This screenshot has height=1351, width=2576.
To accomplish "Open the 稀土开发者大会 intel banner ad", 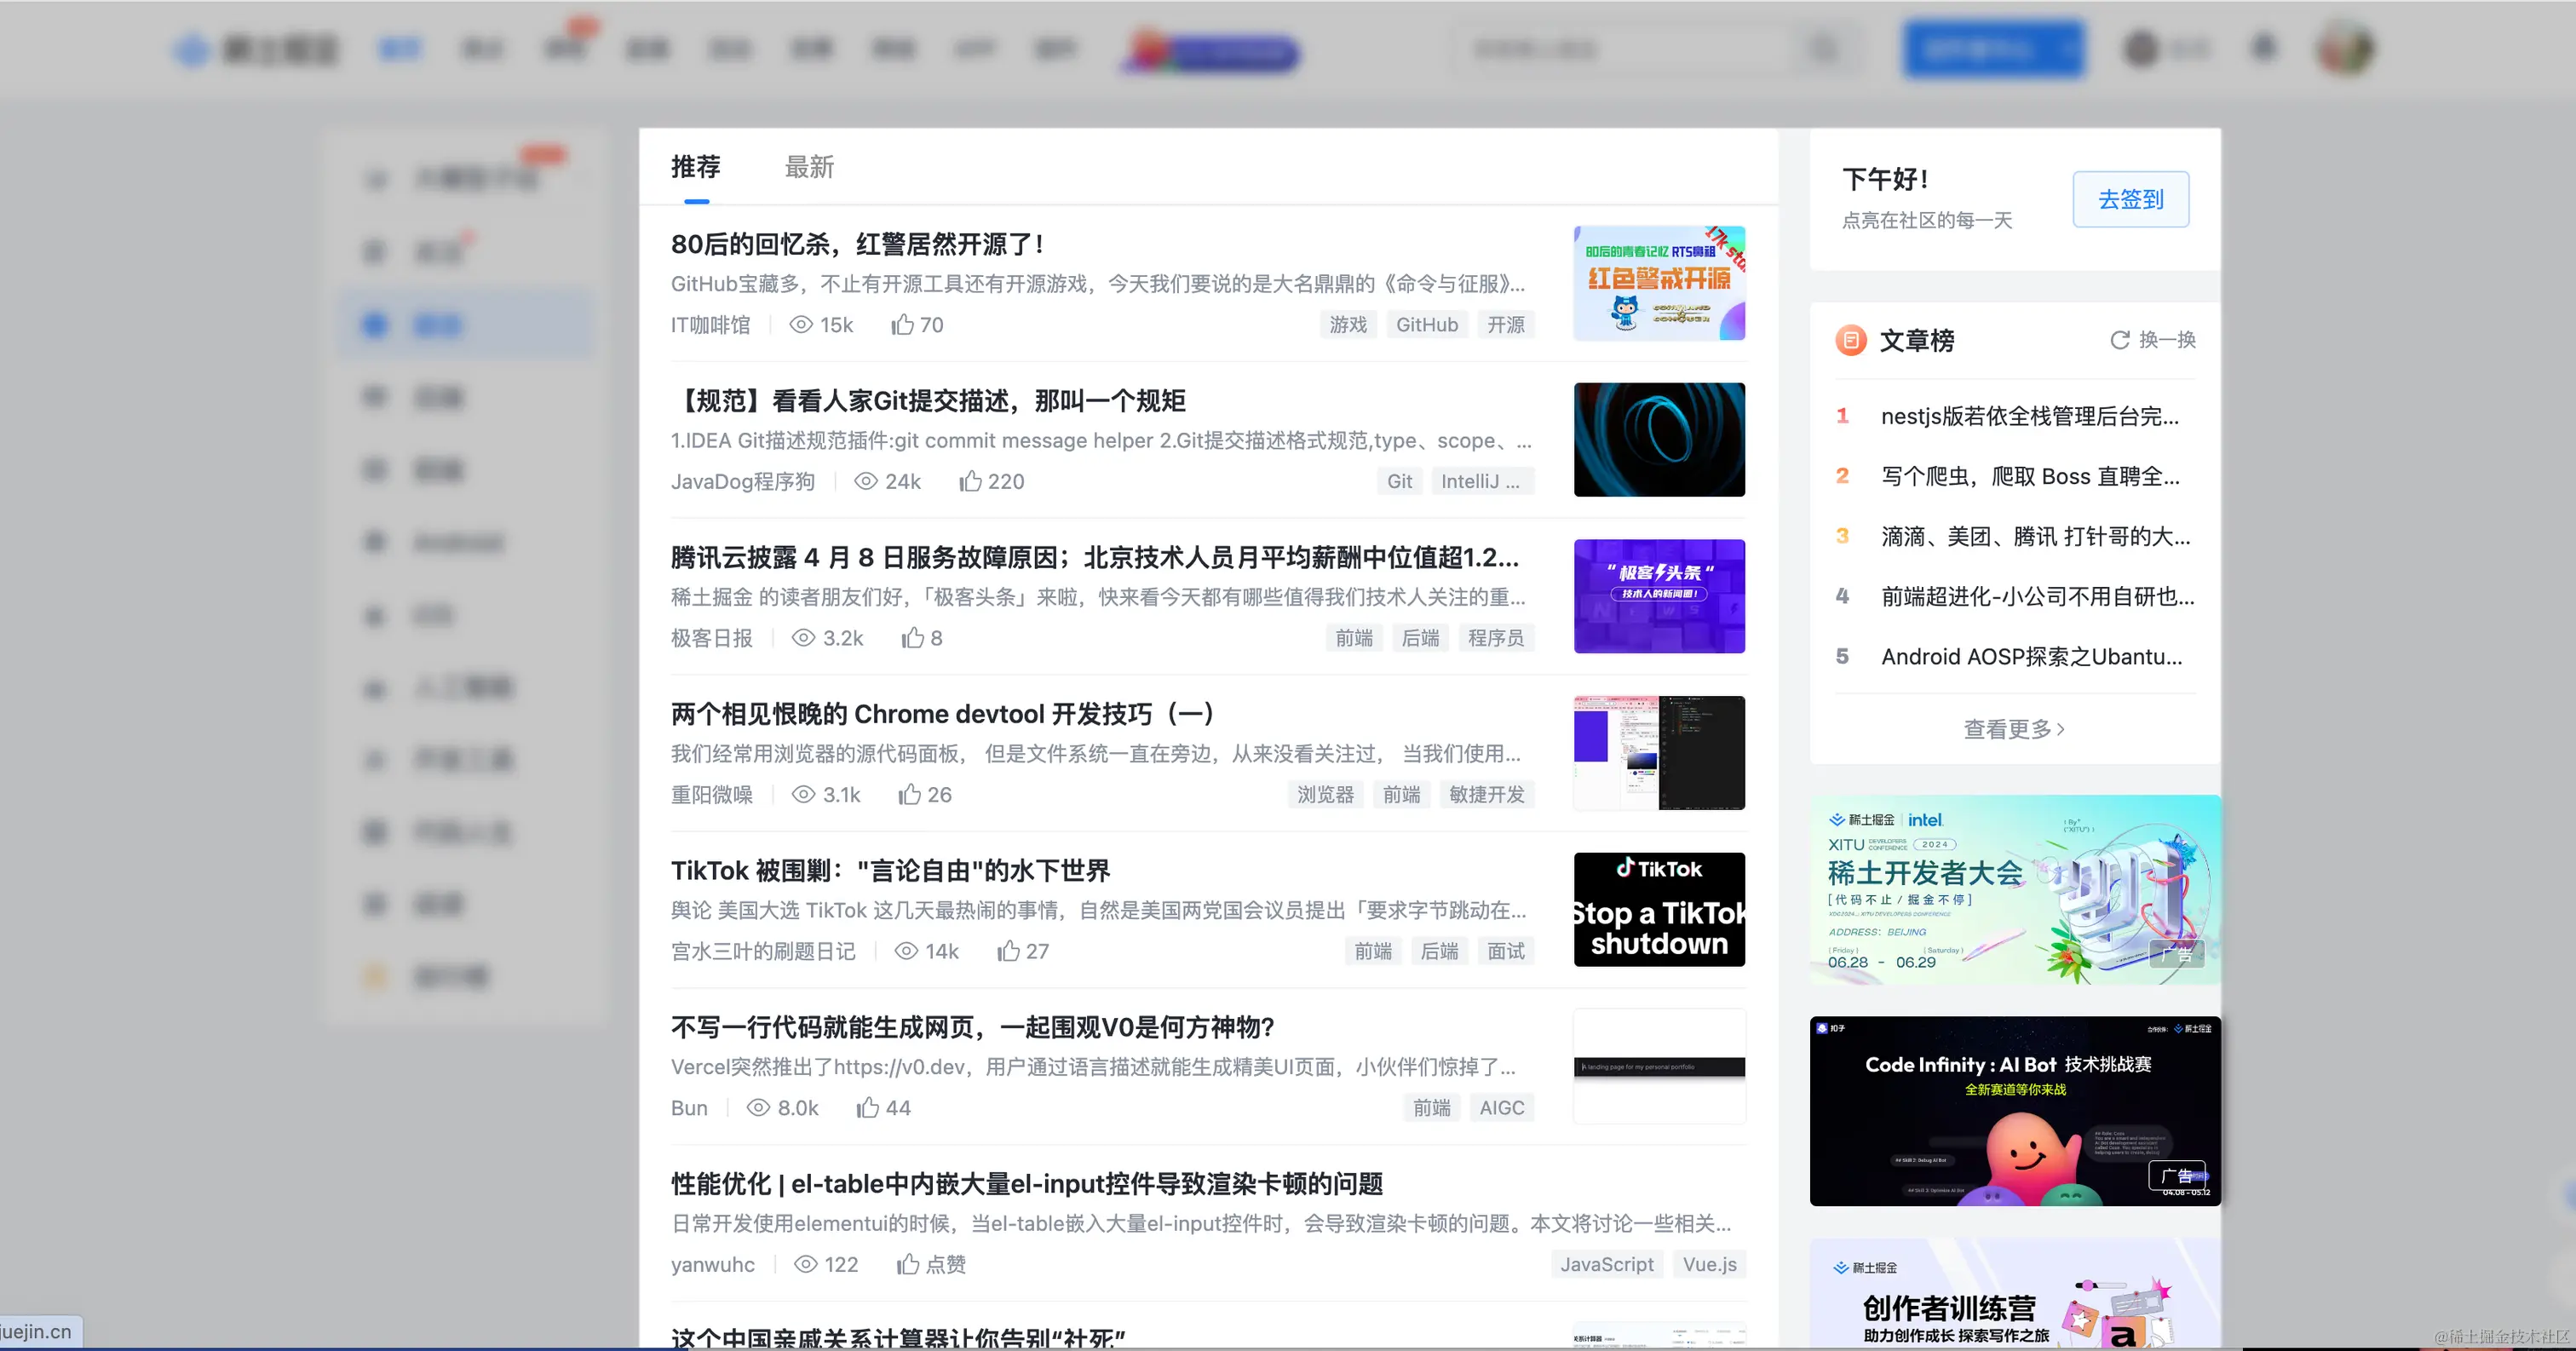I will 2014,889.
